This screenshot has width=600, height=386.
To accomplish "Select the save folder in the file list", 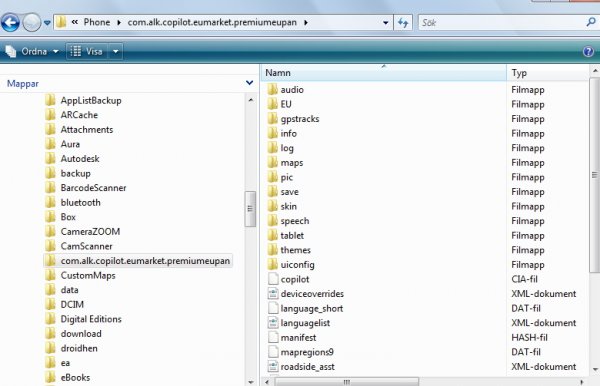I will click(x=289, y=192).
